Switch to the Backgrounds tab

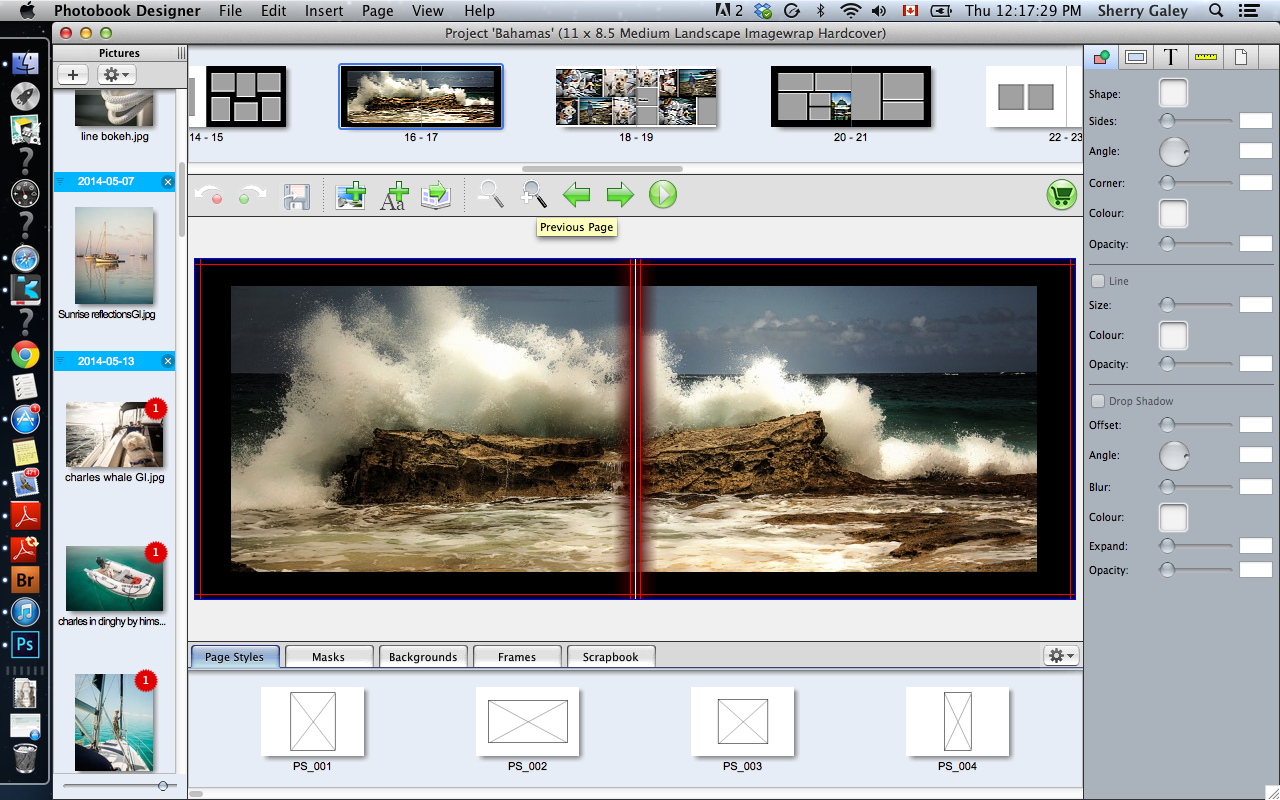click(423, 657)
